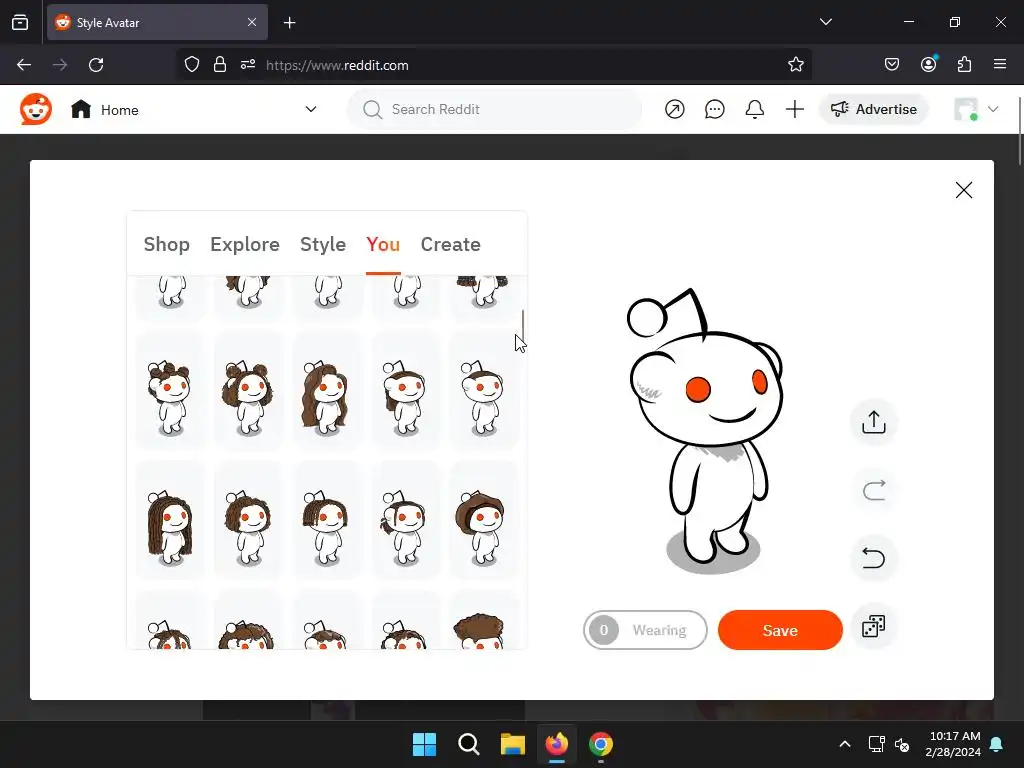
Task: Open Firefox application menu
Action: (999, 65)
